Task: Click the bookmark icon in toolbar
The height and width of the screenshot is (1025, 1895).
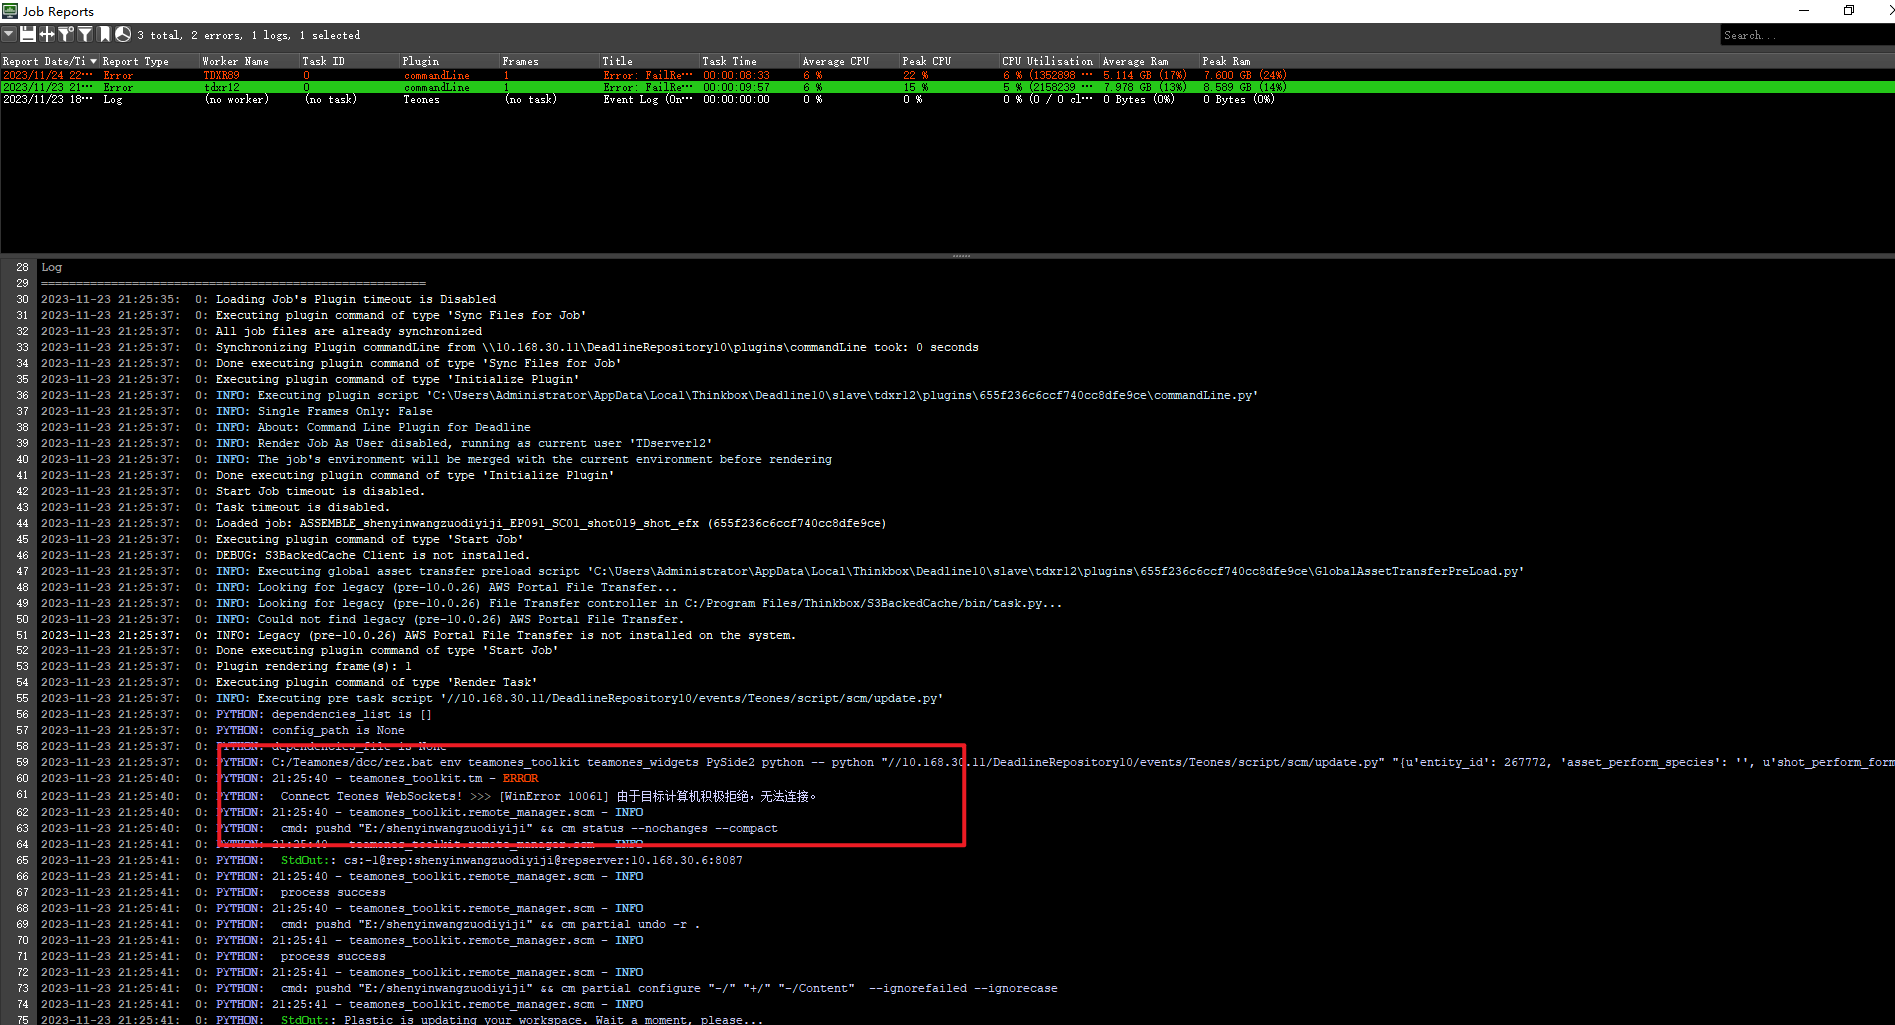Action: (104, 35)
